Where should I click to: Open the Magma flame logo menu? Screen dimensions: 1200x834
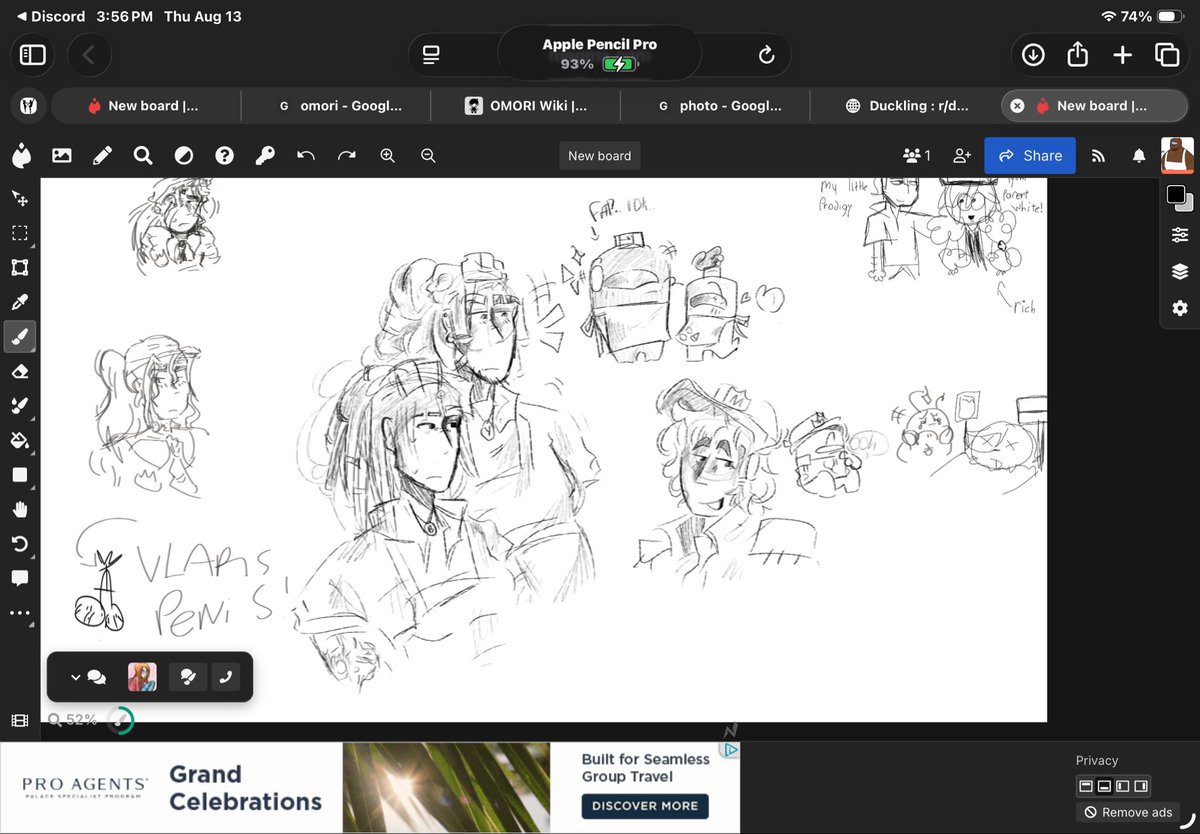[x=20, y=155]
